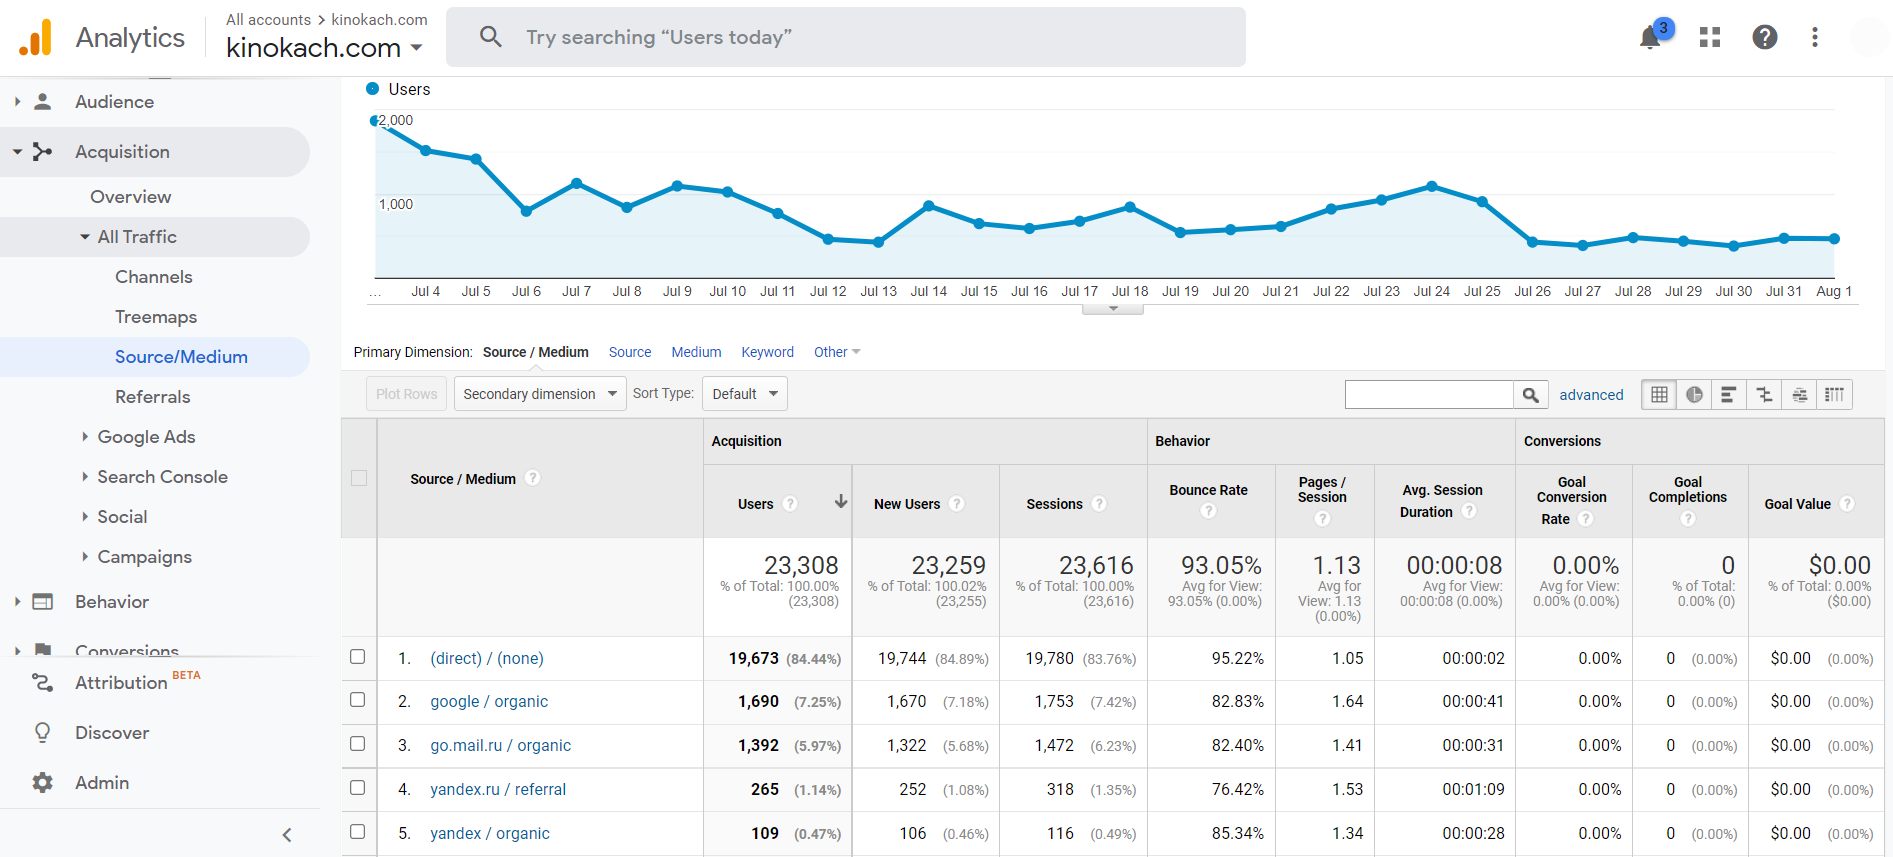Open the kinokach.com account dropdown
This screenshot has height=857, width=1893.
324,48
